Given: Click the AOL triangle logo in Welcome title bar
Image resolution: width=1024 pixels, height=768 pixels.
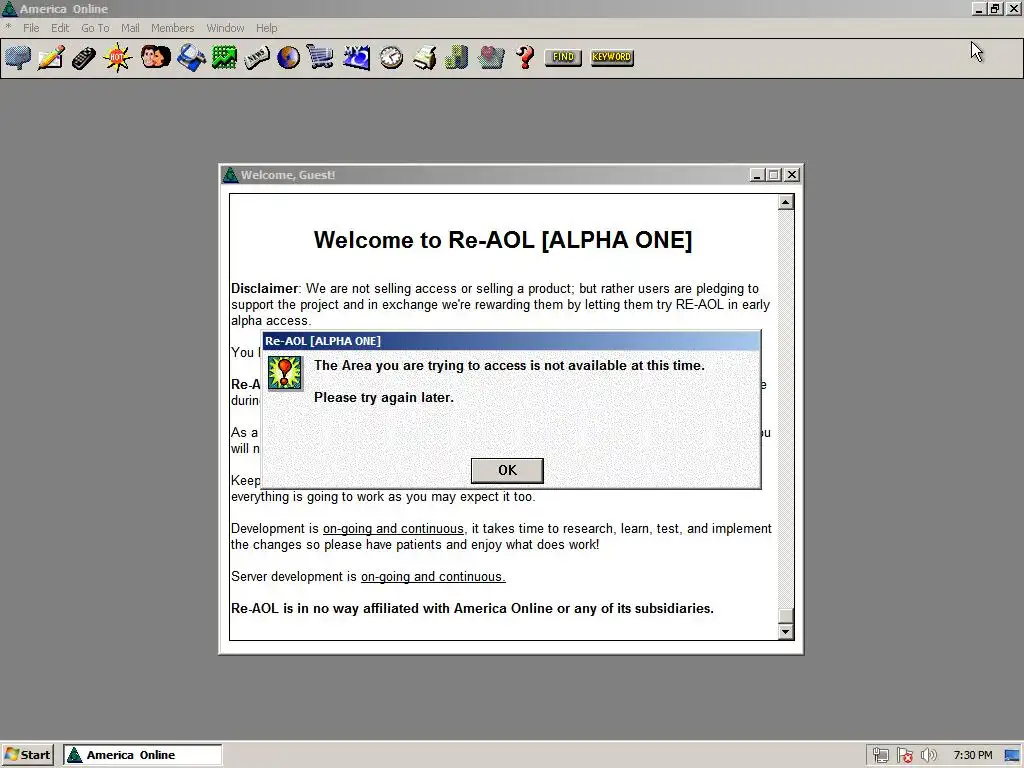Looking at the screenshot, I should coord(230,175).
